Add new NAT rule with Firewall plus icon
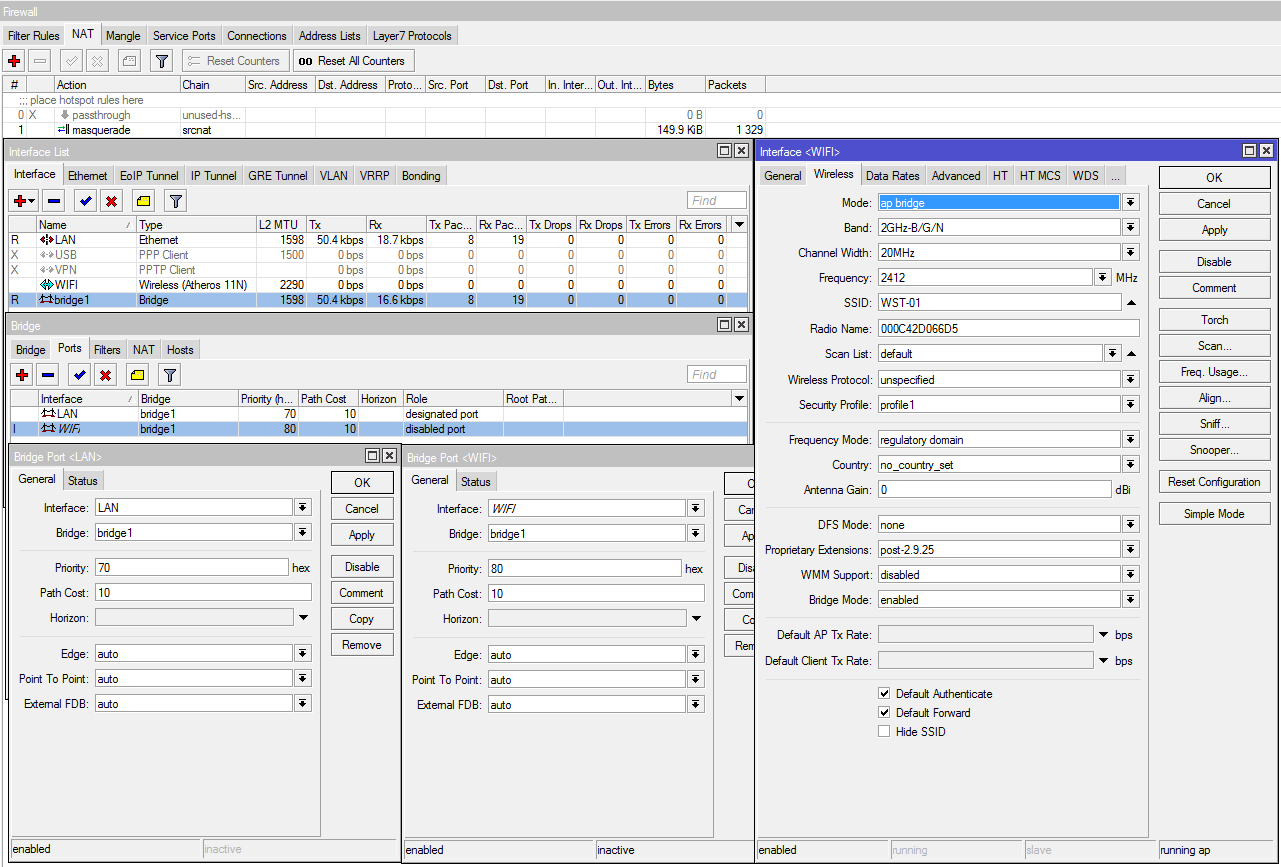The width and height of the screenshot is (1281, 867). (15, 61)
